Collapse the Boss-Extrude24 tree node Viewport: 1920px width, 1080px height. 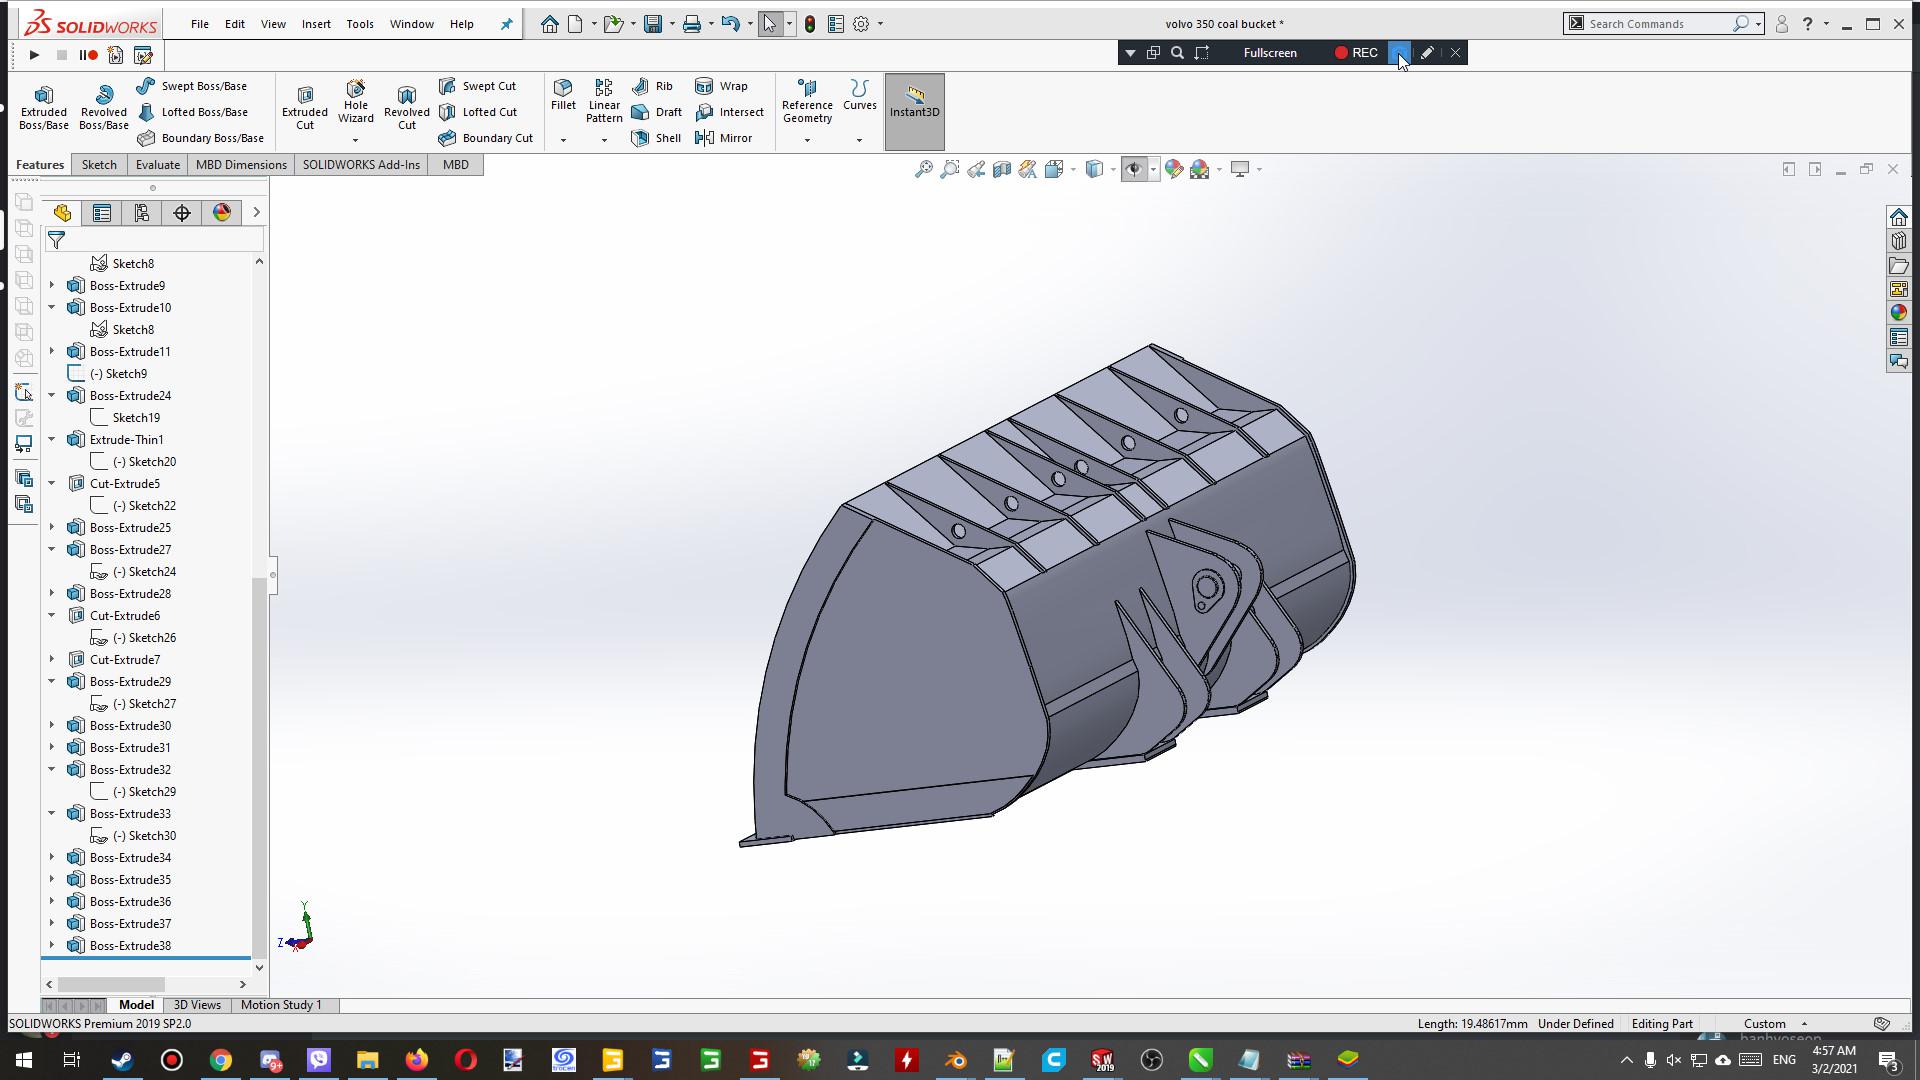point(52,396)
